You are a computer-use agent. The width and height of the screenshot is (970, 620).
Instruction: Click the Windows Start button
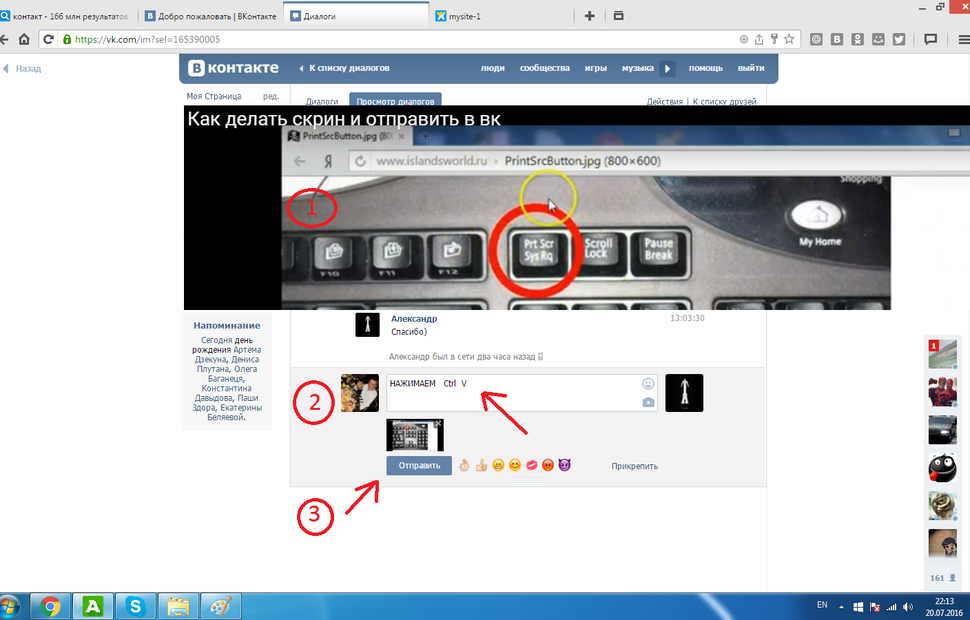[9, 606]
